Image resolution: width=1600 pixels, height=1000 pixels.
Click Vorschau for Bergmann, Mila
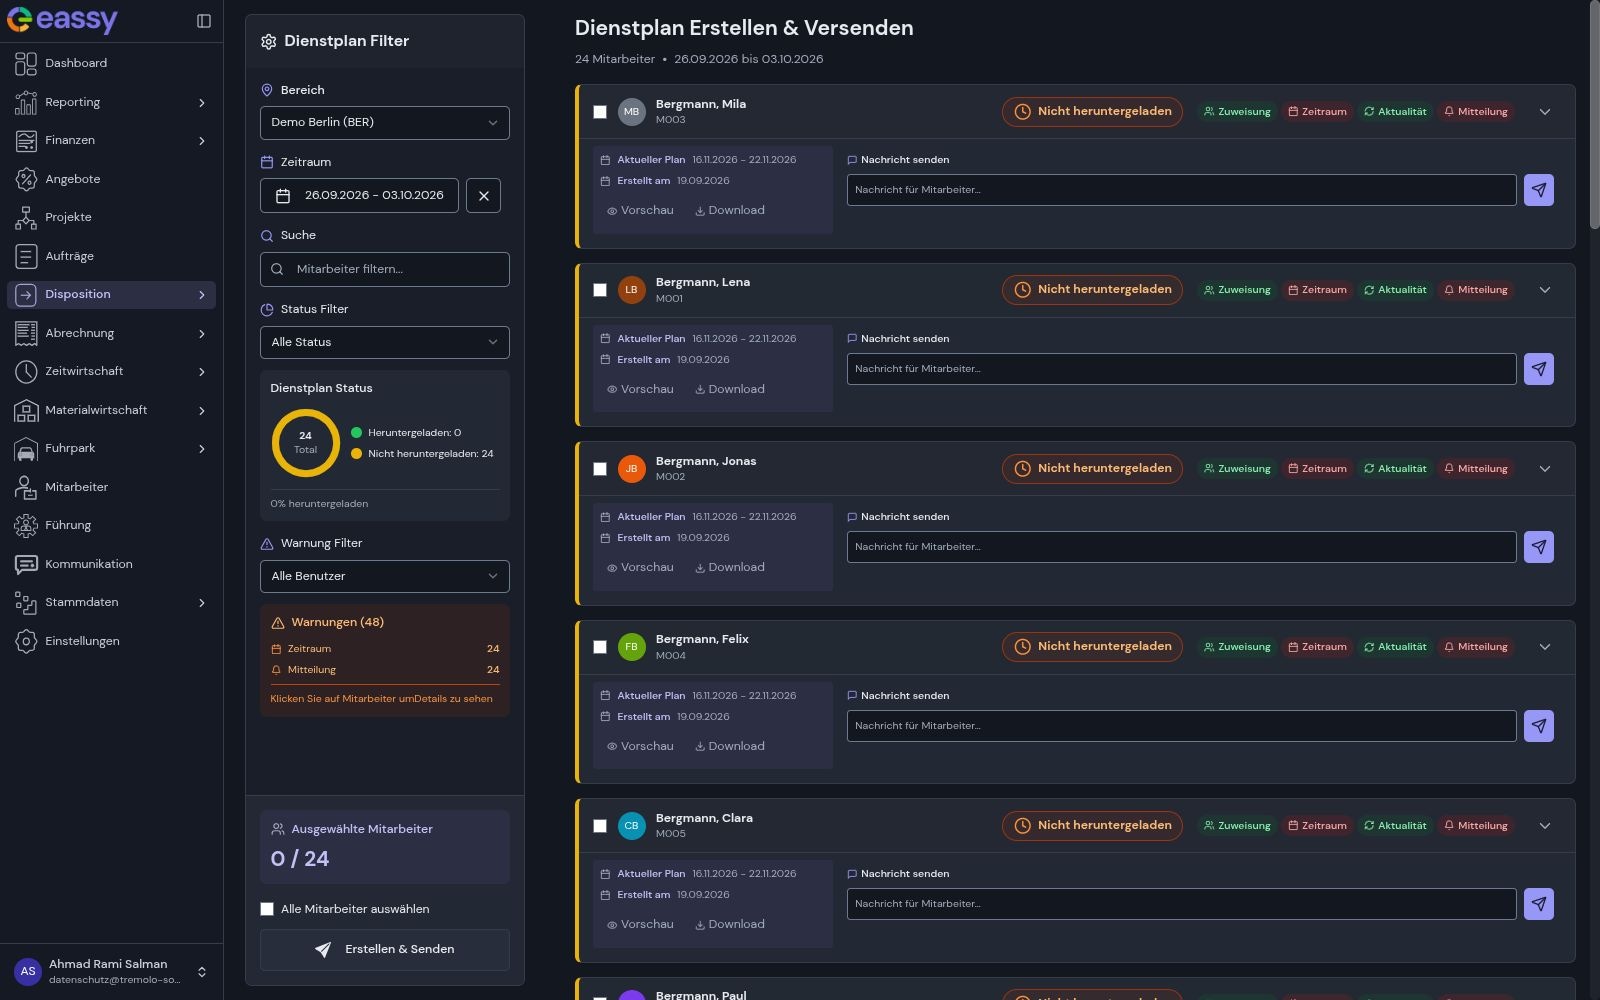[640, 211]
